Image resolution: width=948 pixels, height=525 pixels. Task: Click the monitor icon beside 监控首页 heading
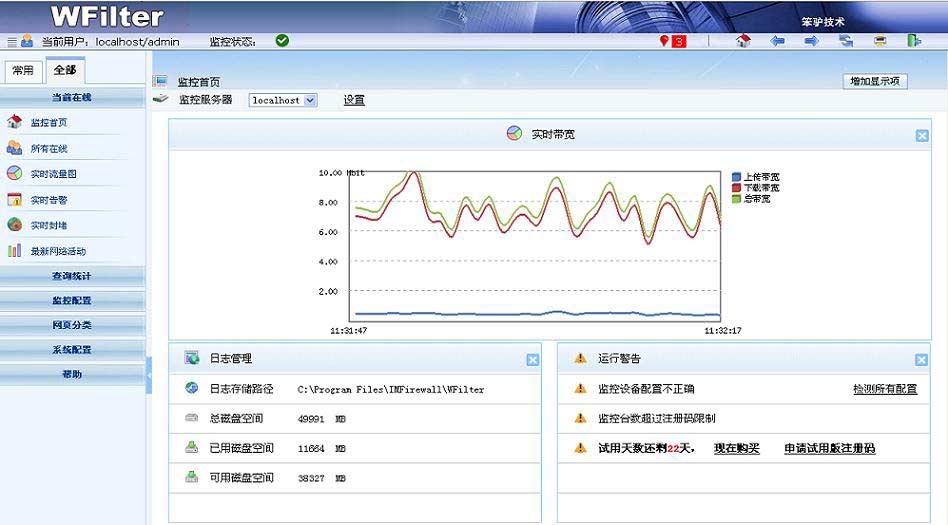pos(160,80)
